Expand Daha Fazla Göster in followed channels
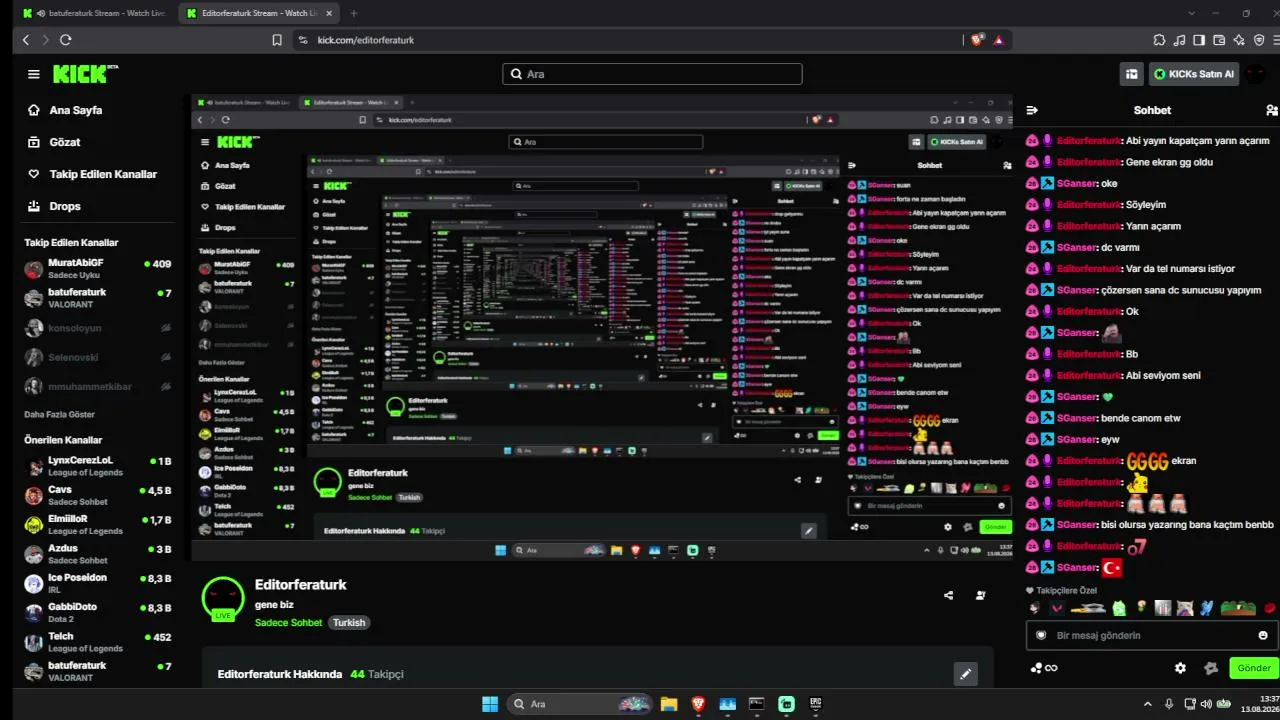This screenshot has height=720, width=1280. click(60, 414)
